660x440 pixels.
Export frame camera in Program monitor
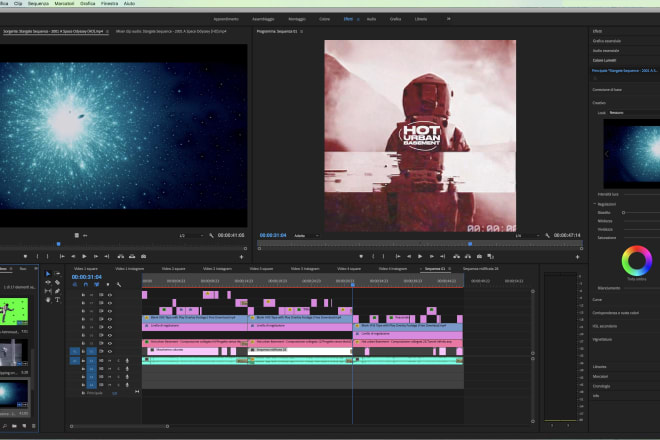pyautogui.click(x=479, y=256)
